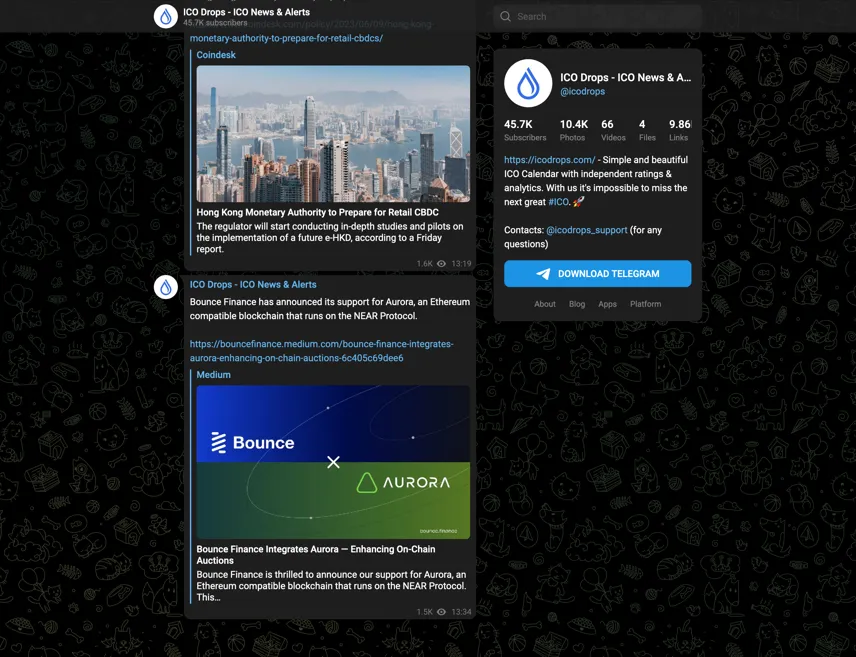Open the Blog footer link
This screenshot has height=657, width=856.
click(577, 304)
